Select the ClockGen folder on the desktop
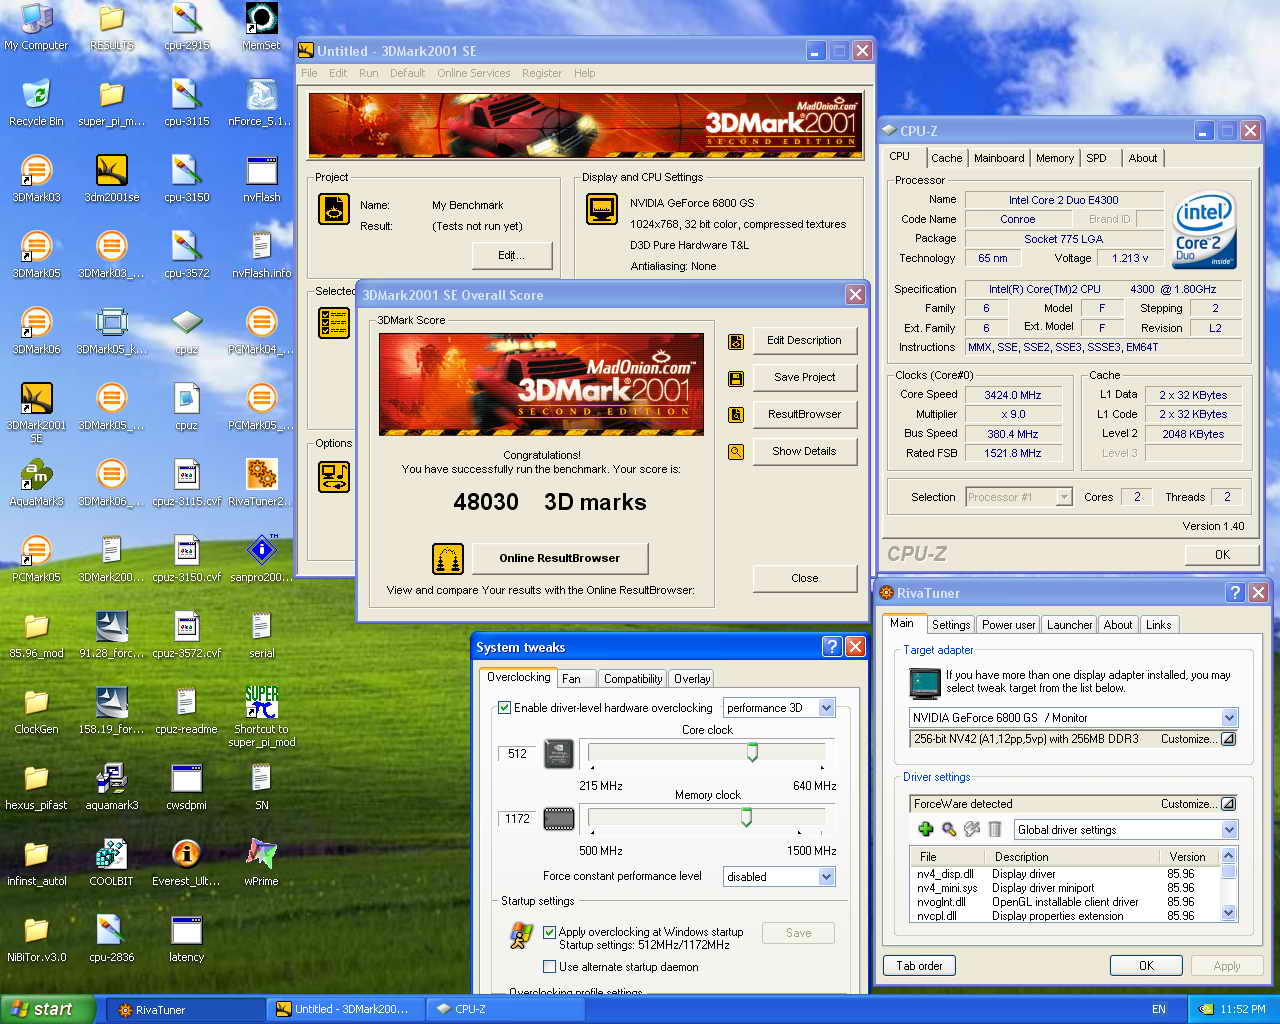 coord(36,711)
